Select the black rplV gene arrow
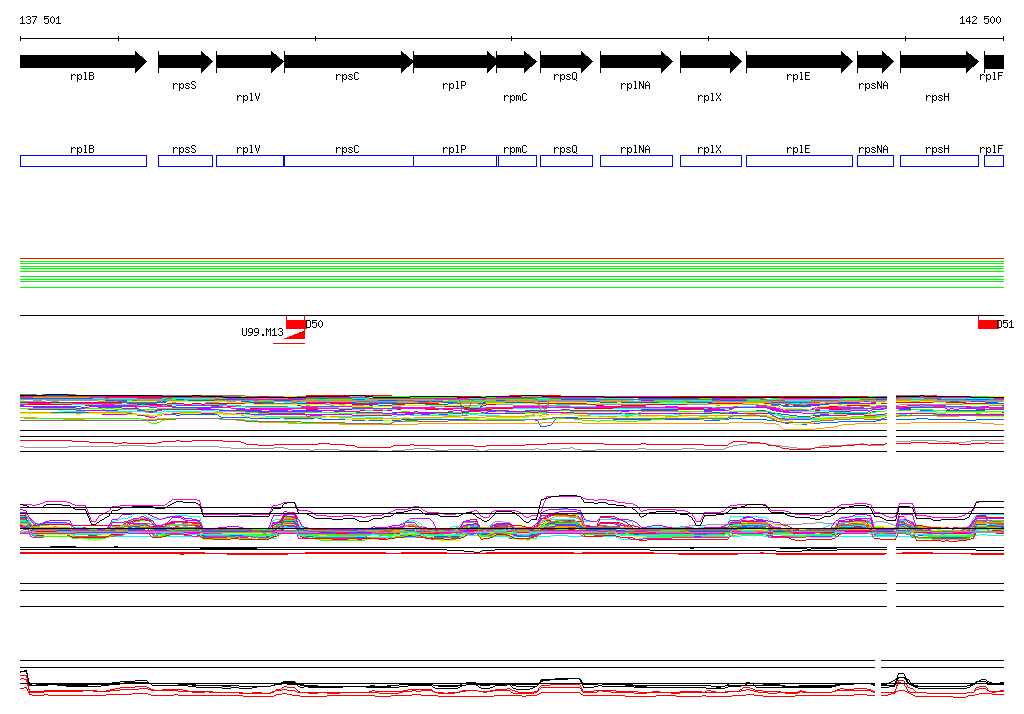Screen dimensions: 1024x714 coord(249,62)
